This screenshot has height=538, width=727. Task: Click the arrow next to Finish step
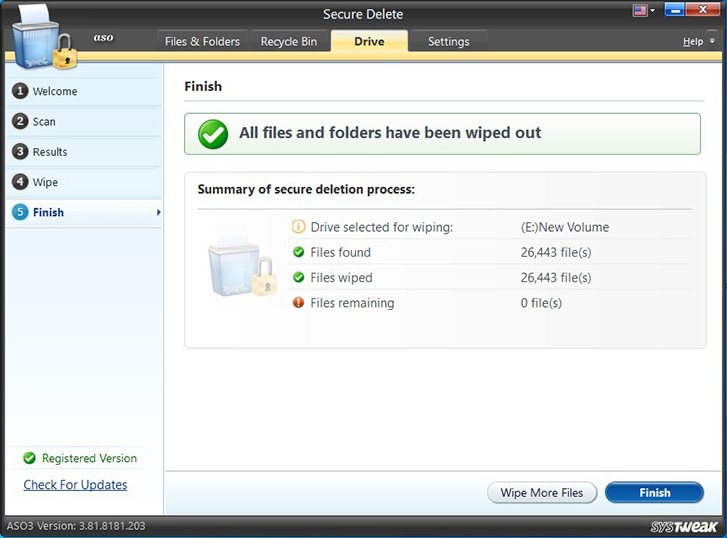point(158,213)
